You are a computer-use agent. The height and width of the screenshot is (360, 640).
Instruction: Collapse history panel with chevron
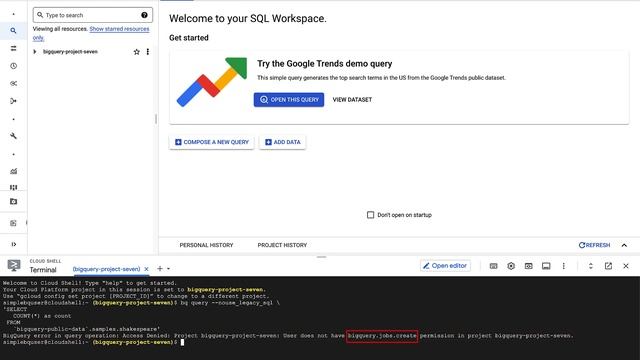[x=624, y=245]
